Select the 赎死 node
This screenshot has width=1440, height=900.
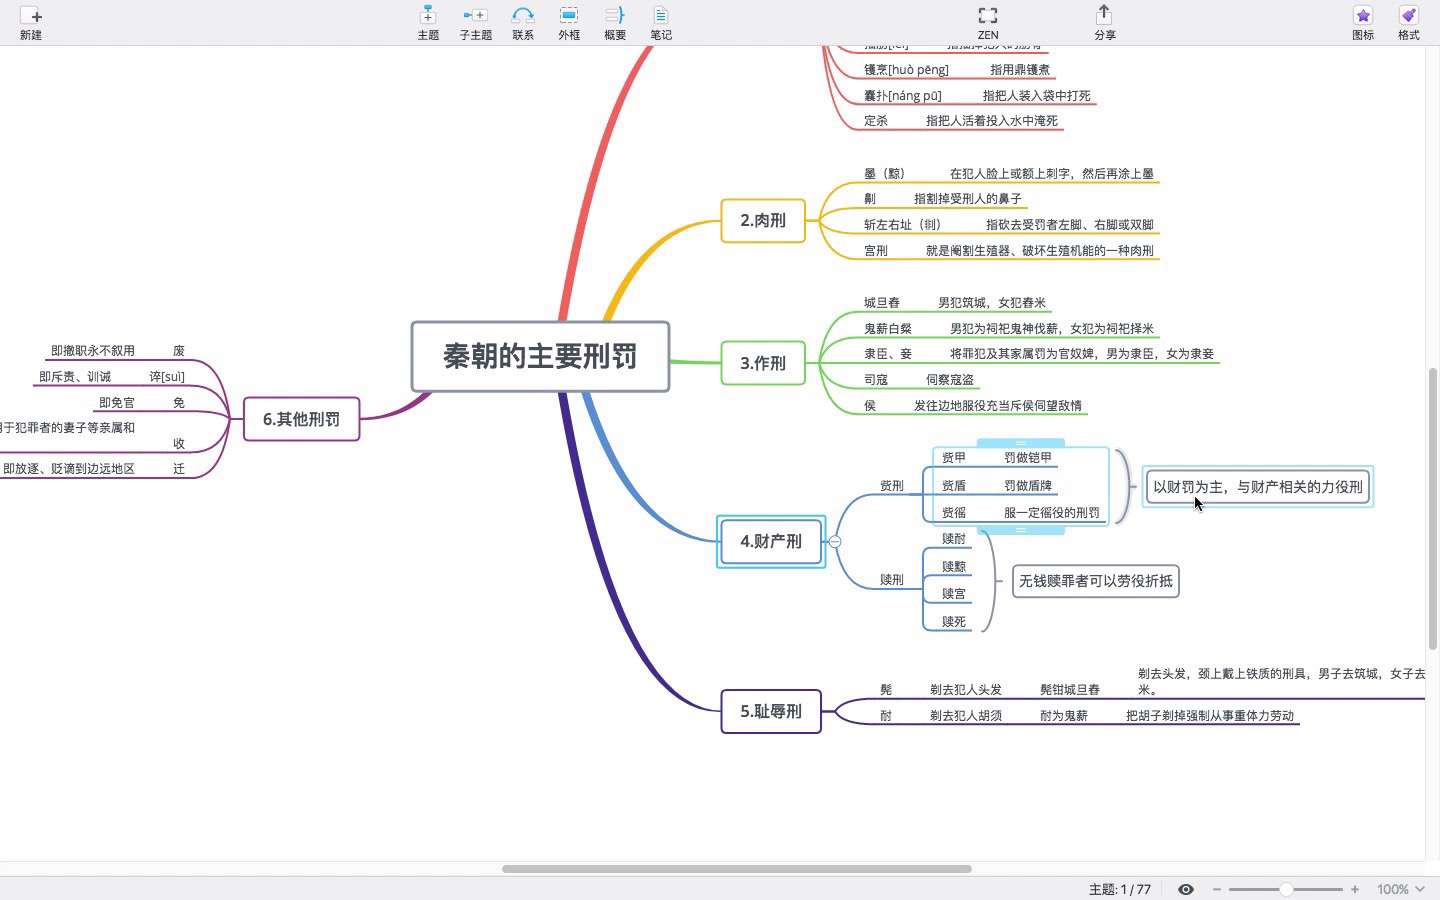tap(954, 622)
